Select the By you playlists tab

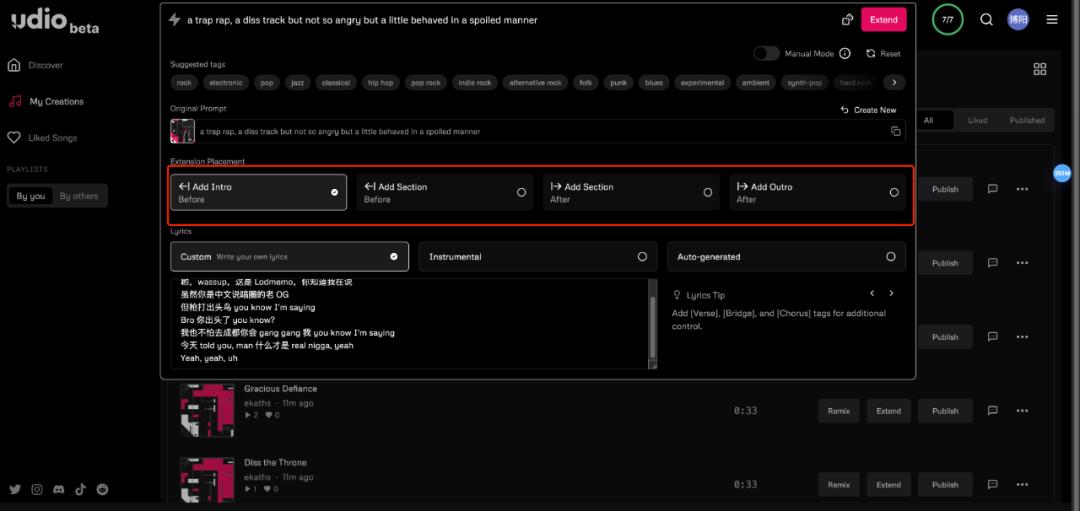30,196
